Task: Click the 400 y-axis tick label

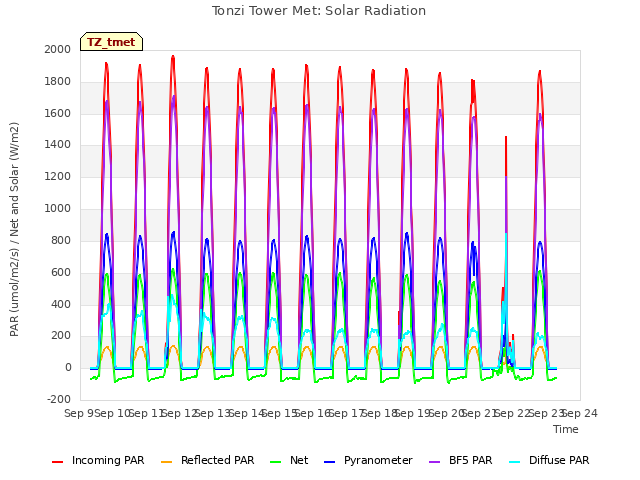Action: coord(61,304)
